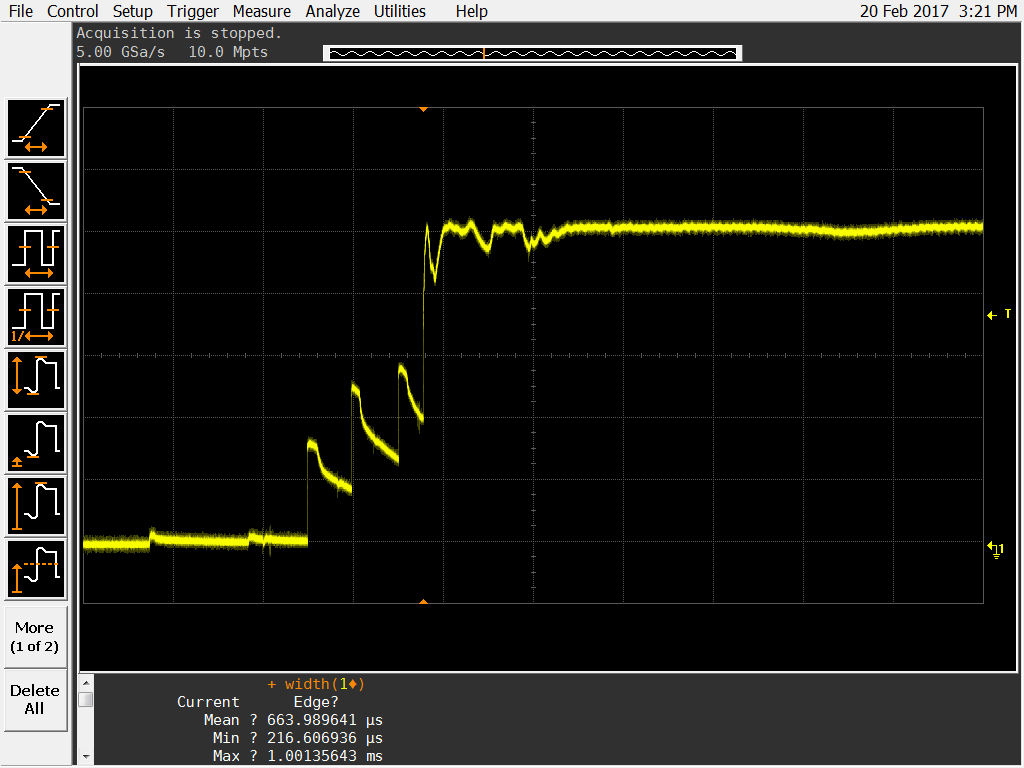Screen dimensions: 1024x768
Task: Click the Mean value 663.989641 µs
Action: point(325,720)
